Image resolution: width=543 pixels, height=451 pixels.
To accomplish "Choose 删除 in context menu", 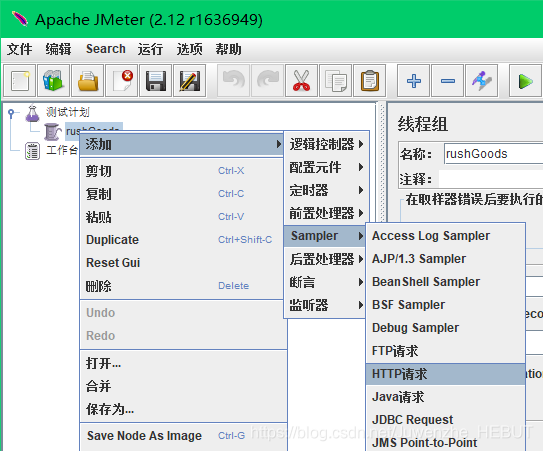I will click(182, 286).
